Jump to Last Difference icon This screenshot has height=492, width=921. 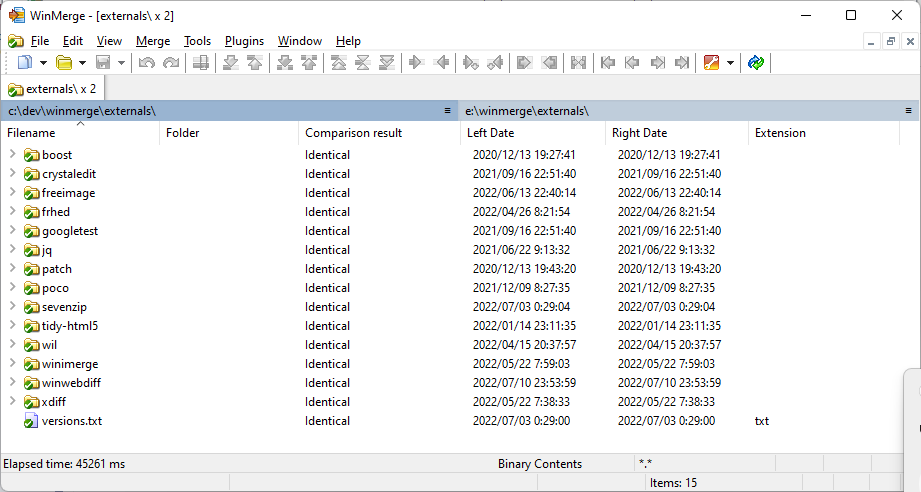(386, 62)
